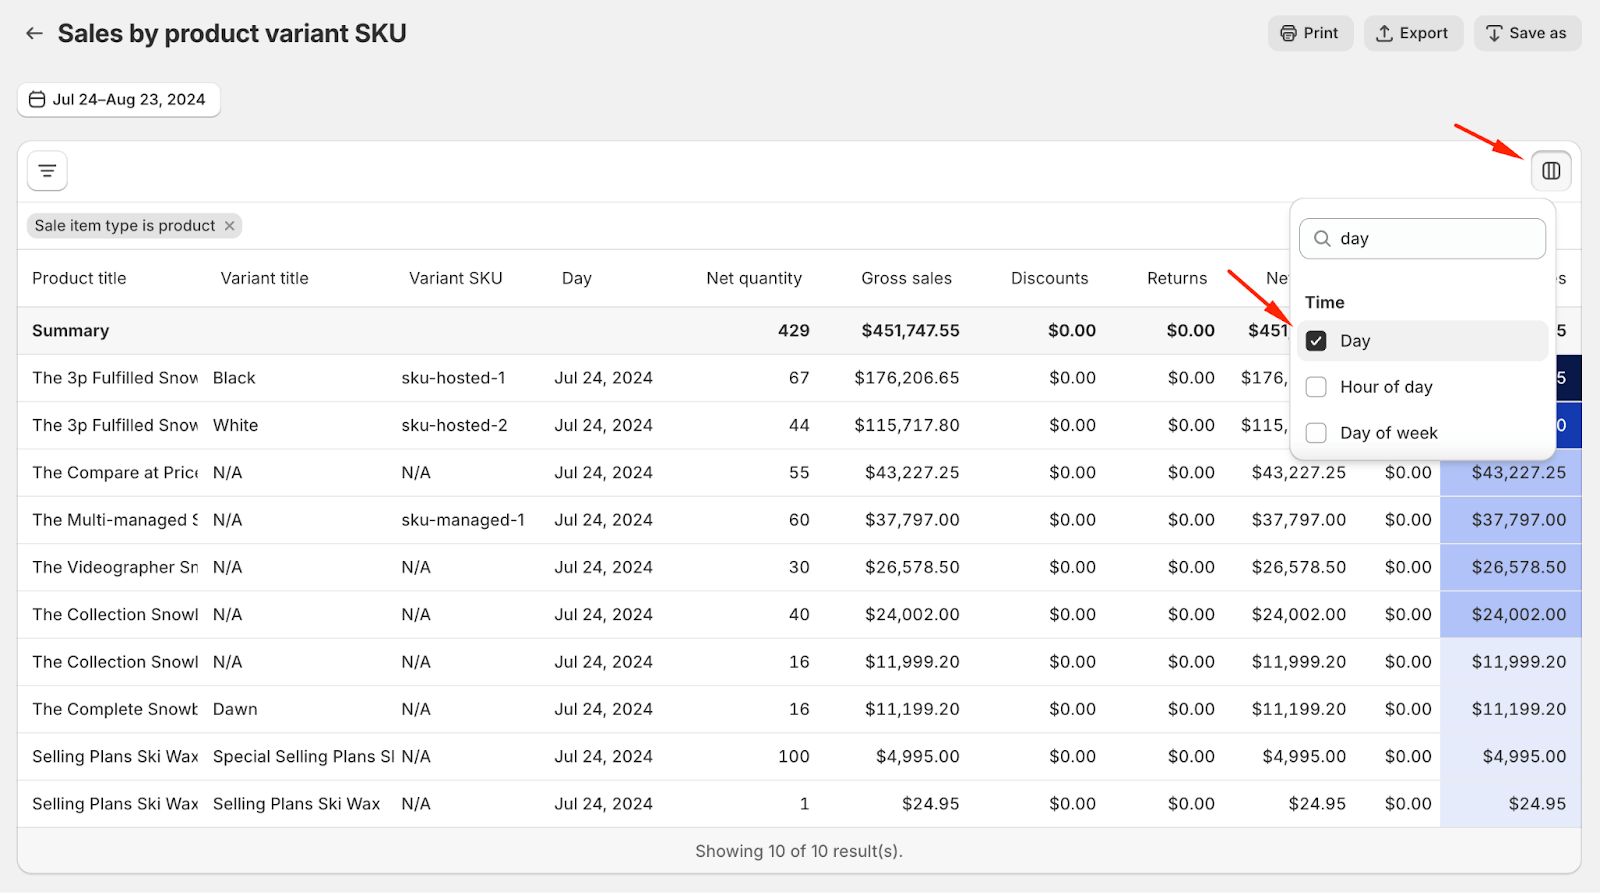1600x893 pixels.
Task: Enable the Hour of day checkbox
Action: click(x=1316, y=387)
